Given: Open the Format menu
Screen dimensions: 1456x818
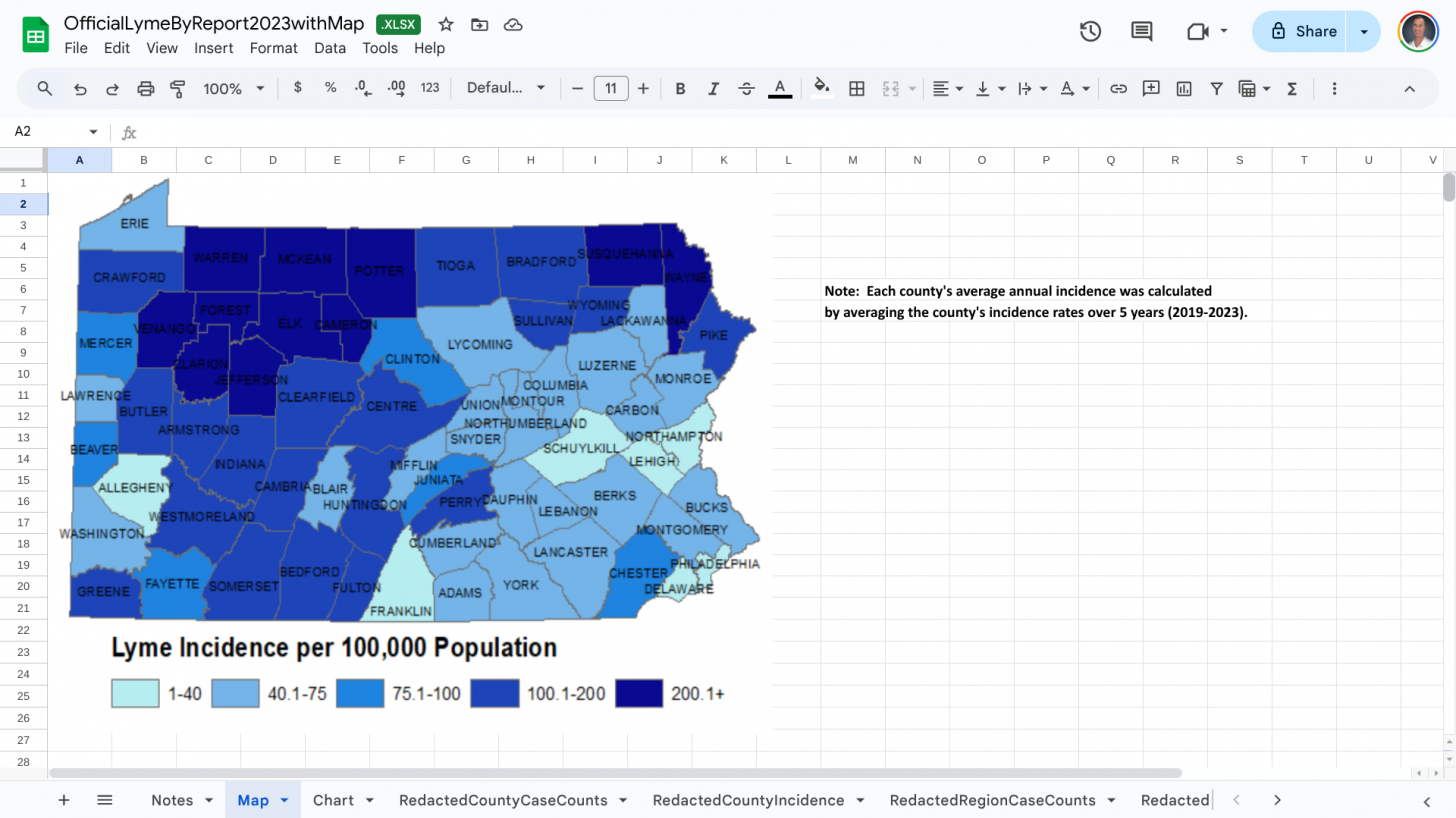Looking at the screenshot, I should (x=274, y=48).
